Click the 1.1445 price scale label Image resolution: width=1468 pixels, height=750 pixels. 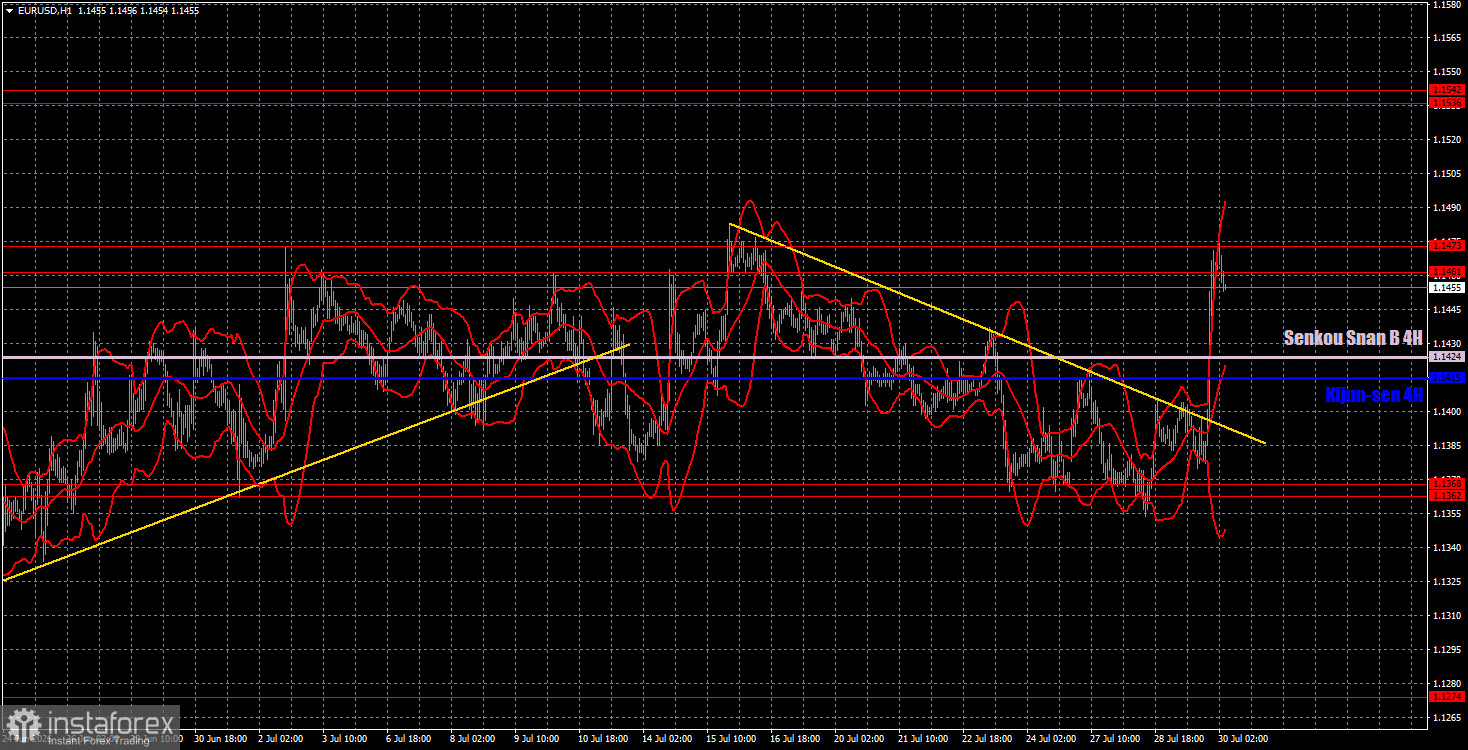1447,310
